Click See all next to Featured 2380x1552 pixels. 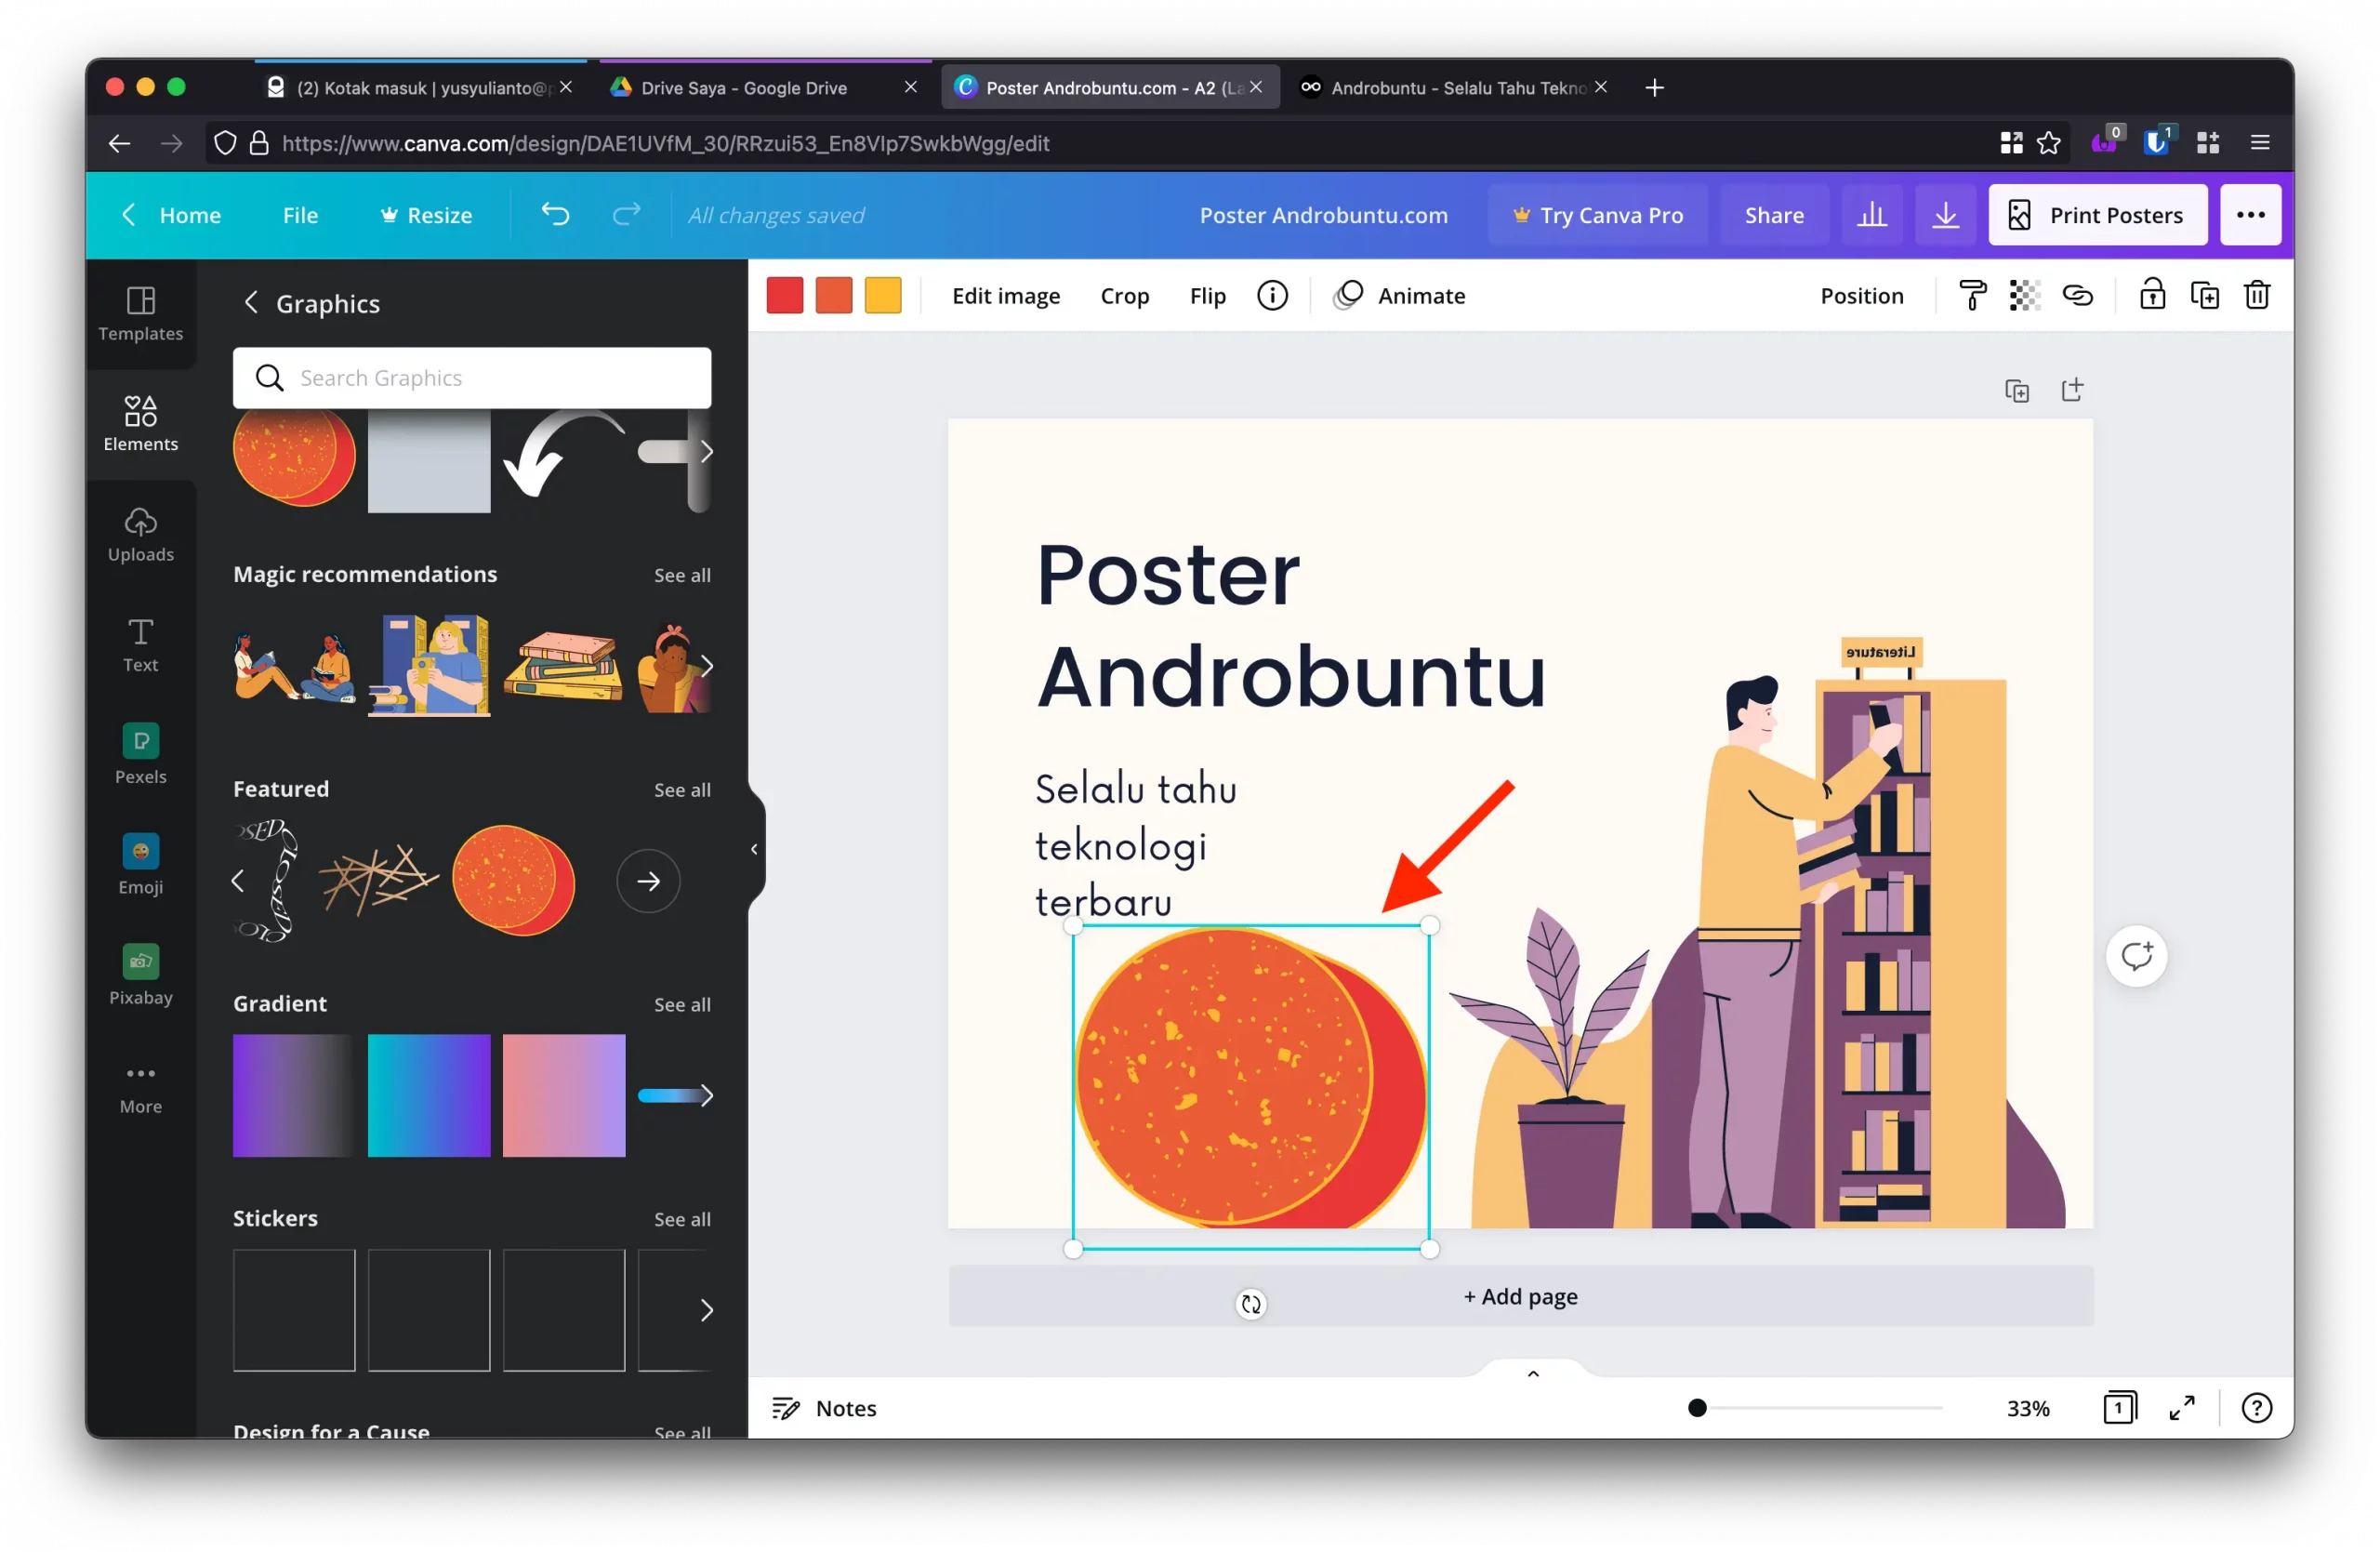(682, 790)
